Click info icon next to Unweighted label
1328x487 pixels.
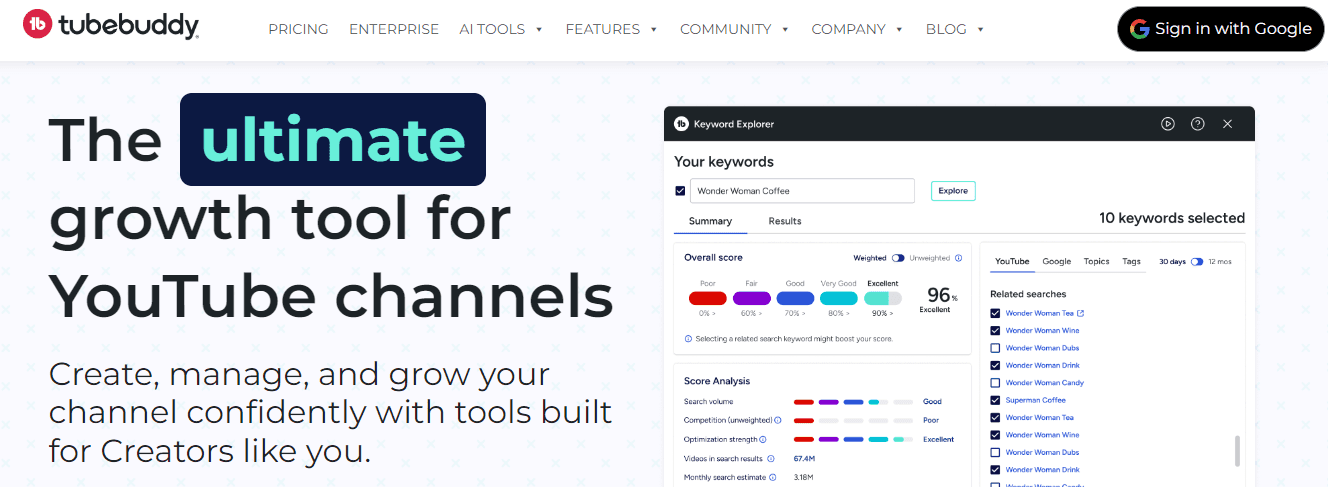point(958,258)
